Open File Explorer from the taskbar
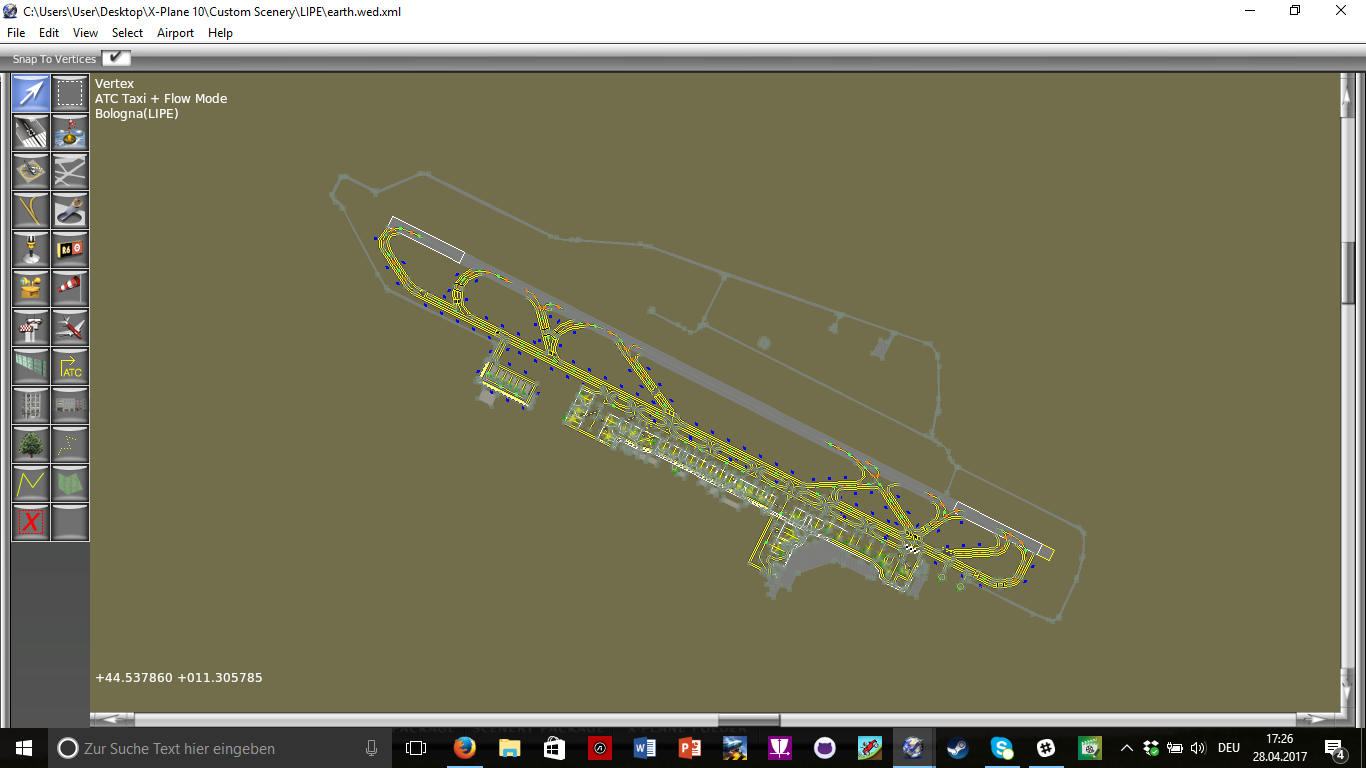 pos(509,748)
